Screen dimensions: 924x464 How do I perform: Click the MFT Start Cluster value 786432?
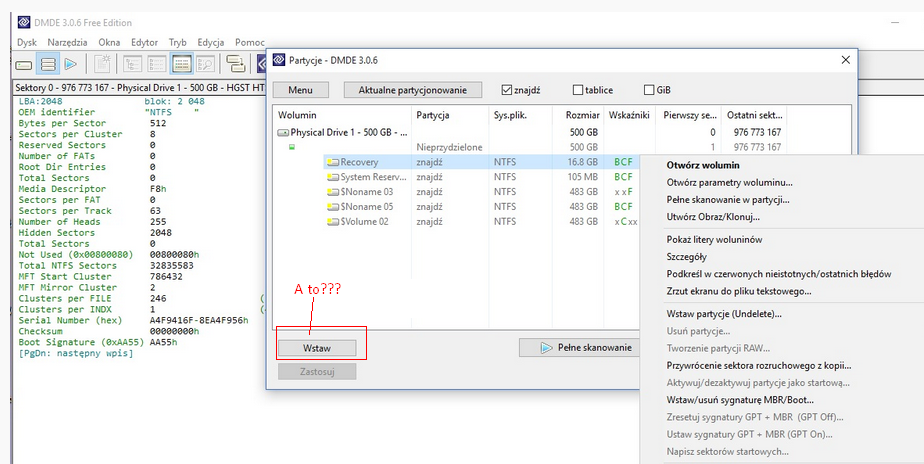(167, 277)
